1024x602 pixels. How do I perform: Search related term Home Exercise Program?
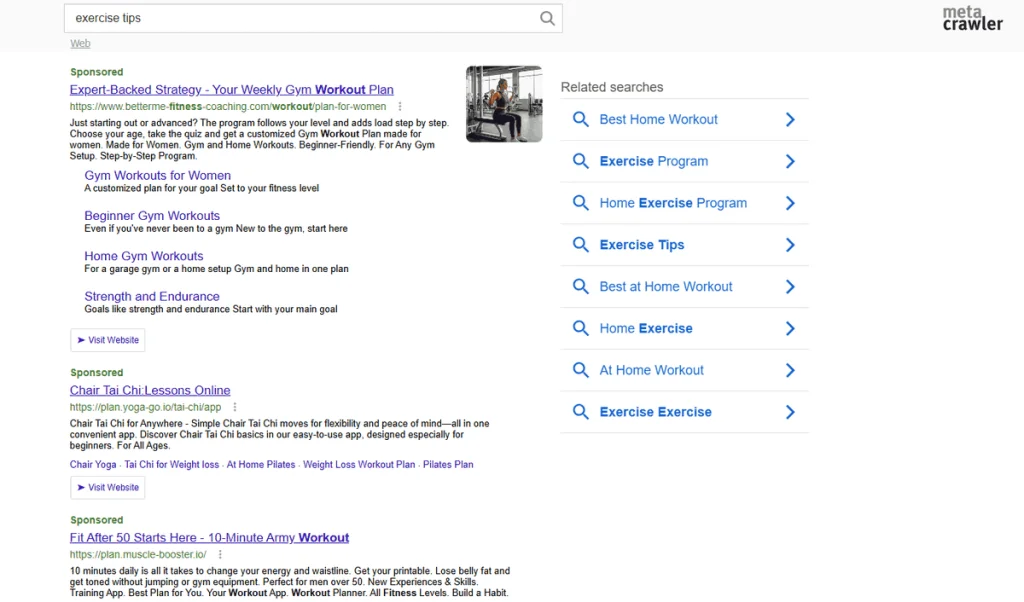pyautogui.click(x=673, y=203)
